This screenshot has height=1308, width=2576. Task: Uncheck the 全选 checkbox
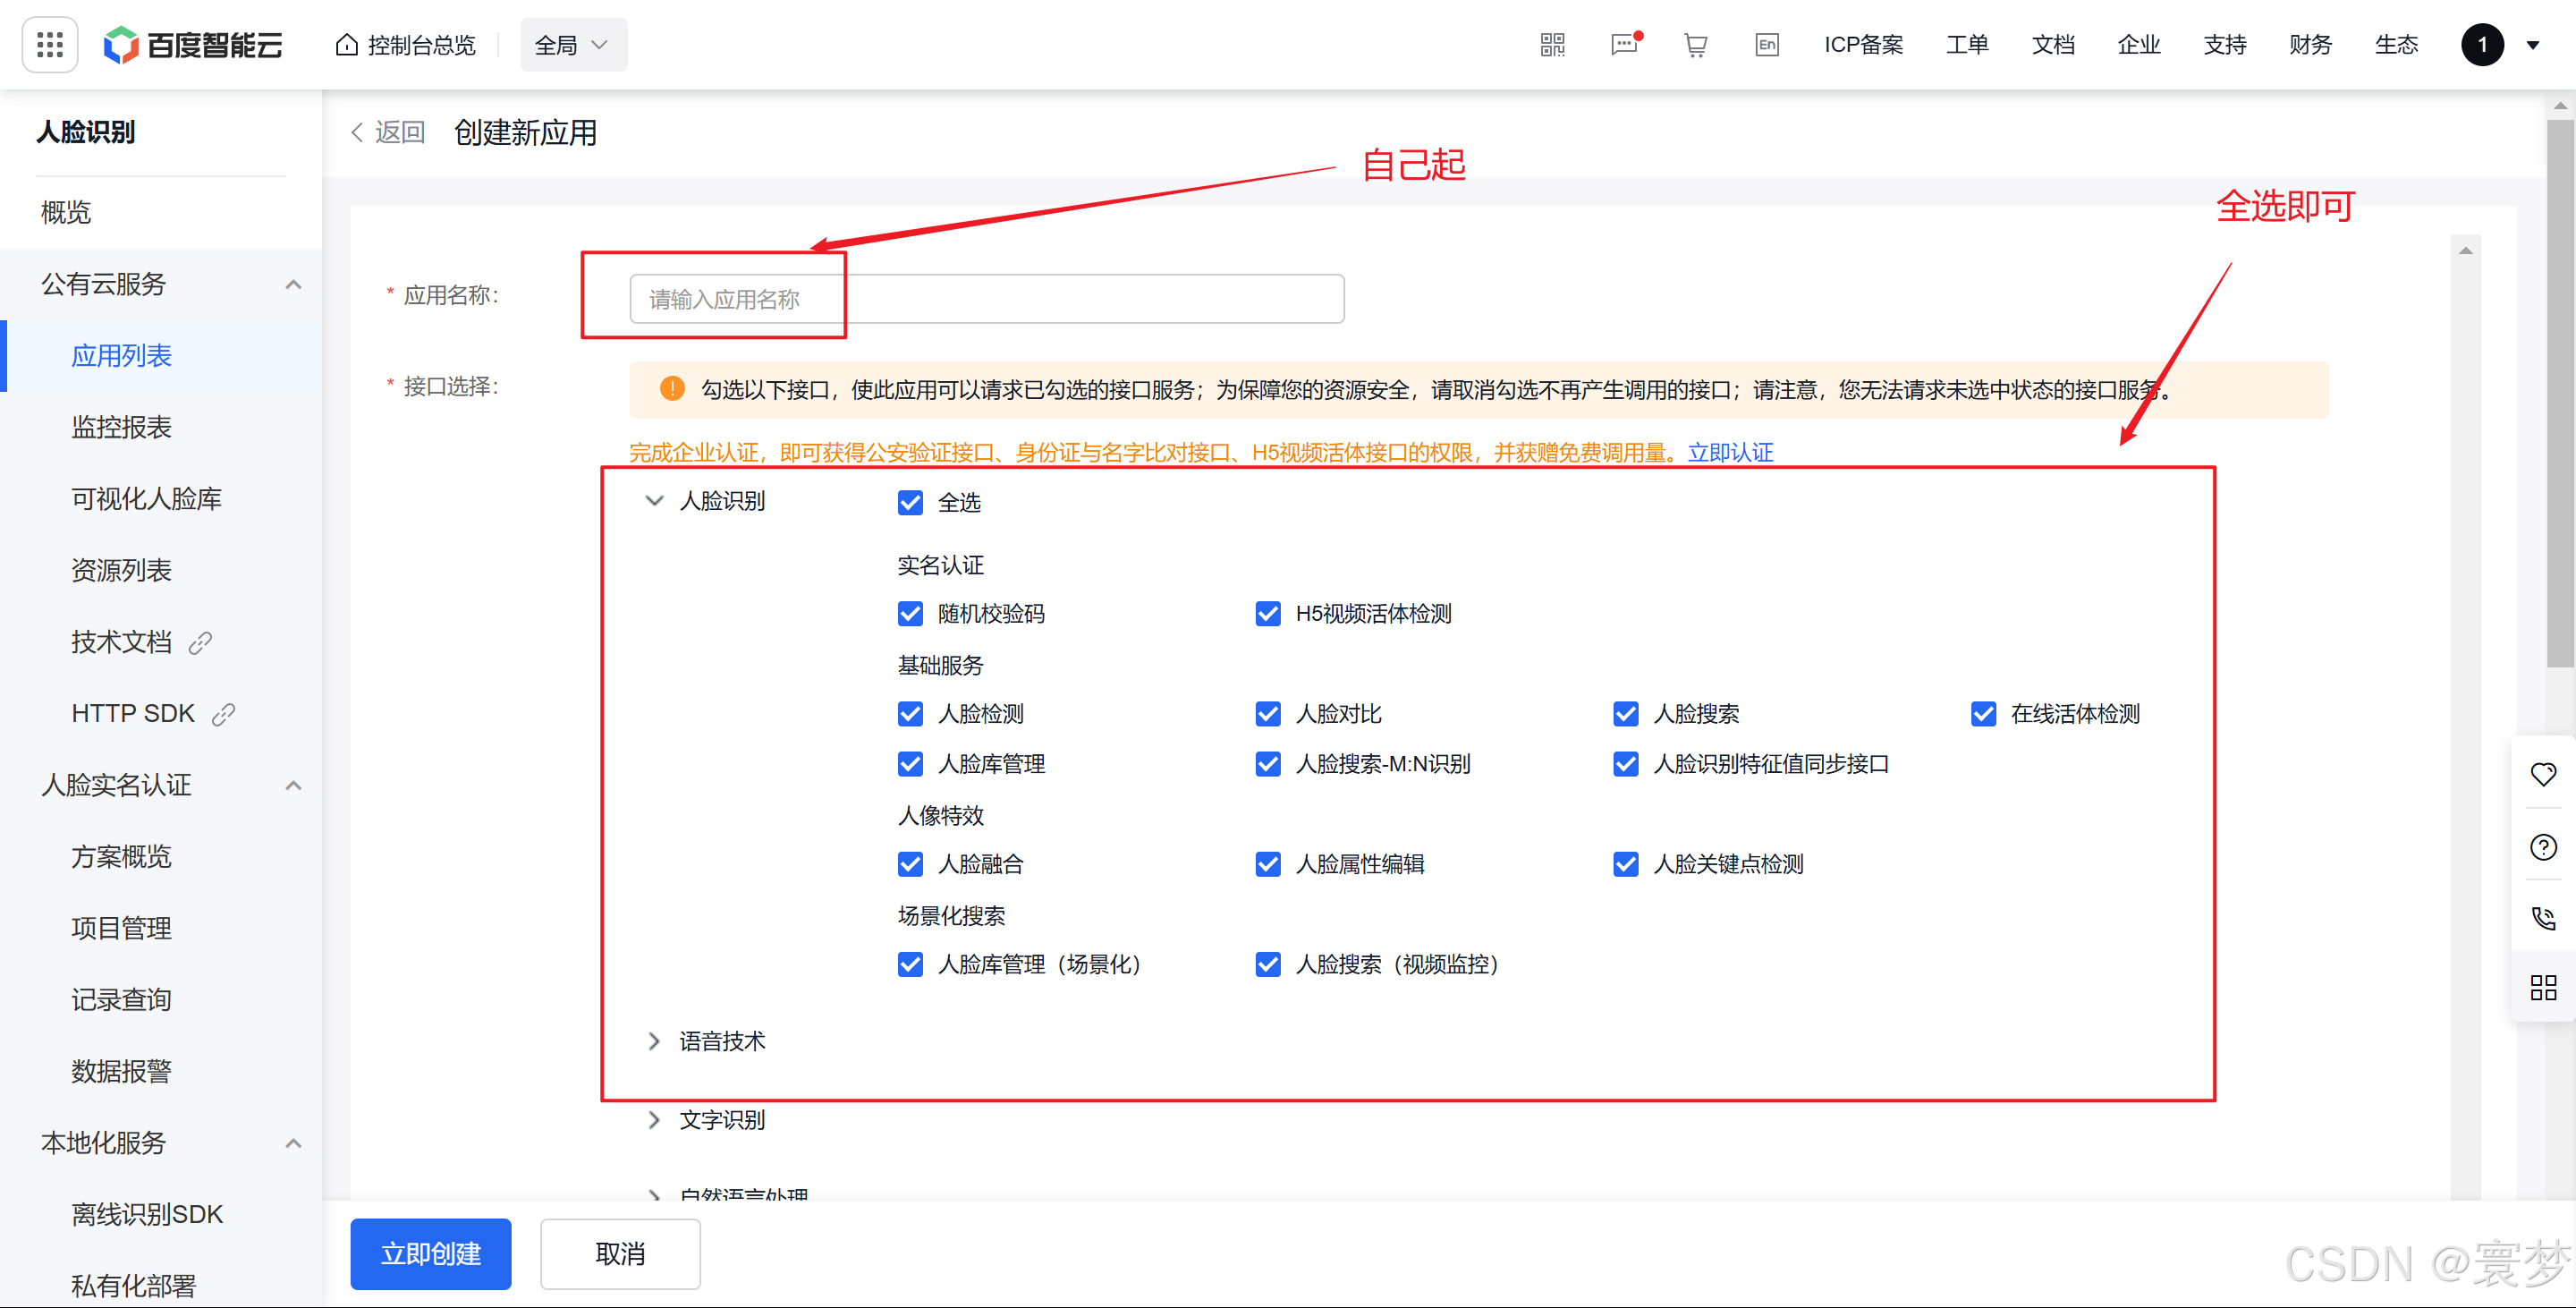[x=910, y=502]
